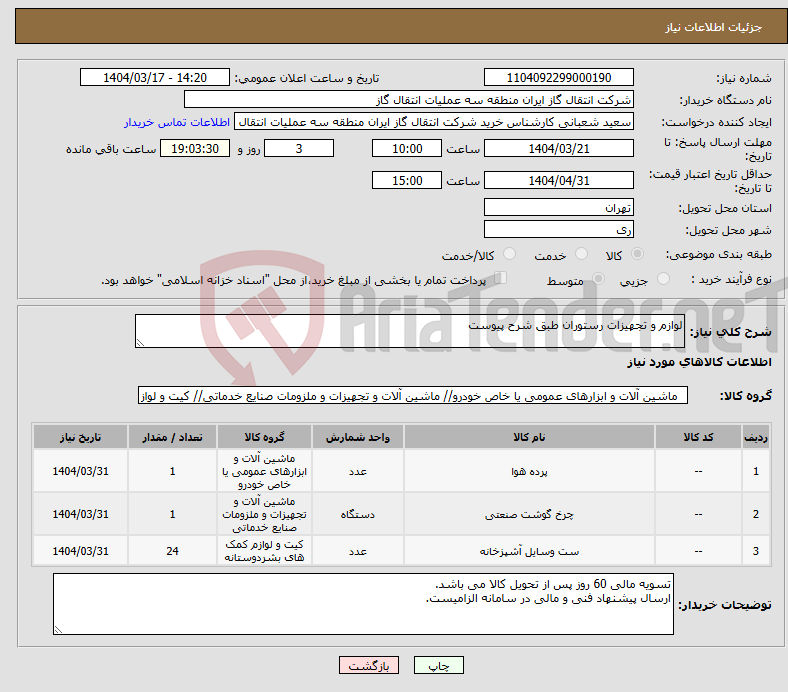This screenshot has width=788, height=692.
Task: Select the جزیی purchase type radio
Action: coord(663,278)
